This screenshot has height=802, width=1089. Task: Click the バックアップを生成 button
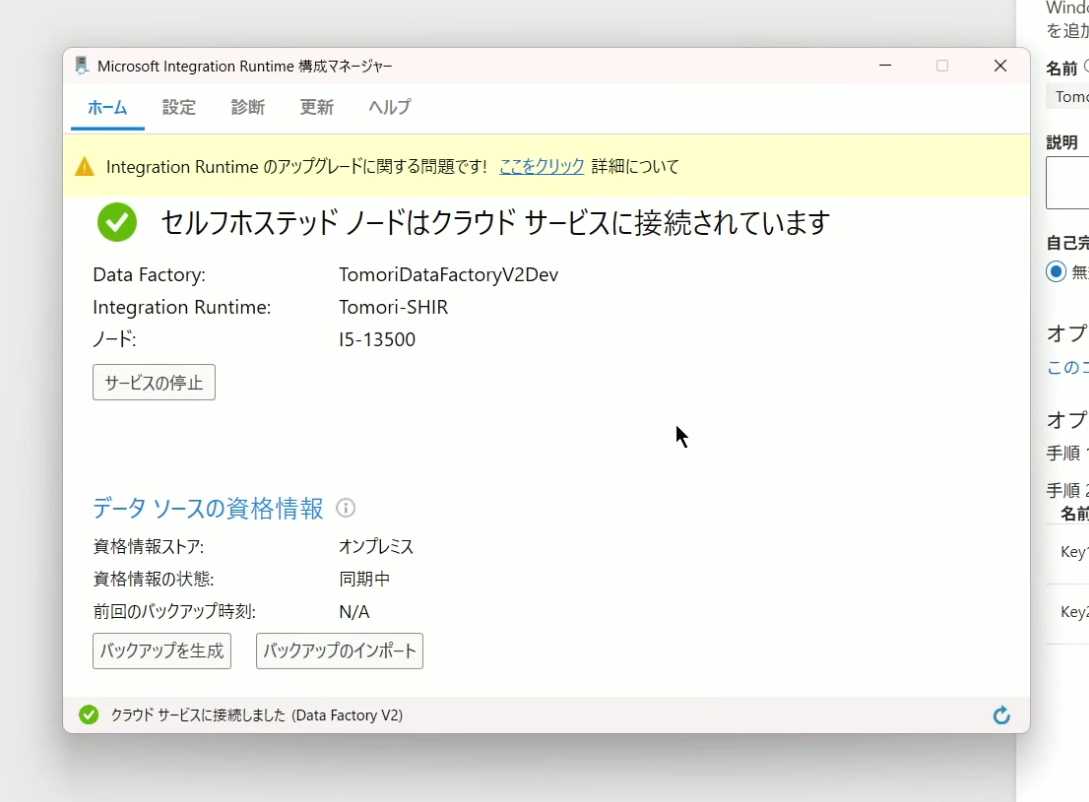tap(162, 651)
